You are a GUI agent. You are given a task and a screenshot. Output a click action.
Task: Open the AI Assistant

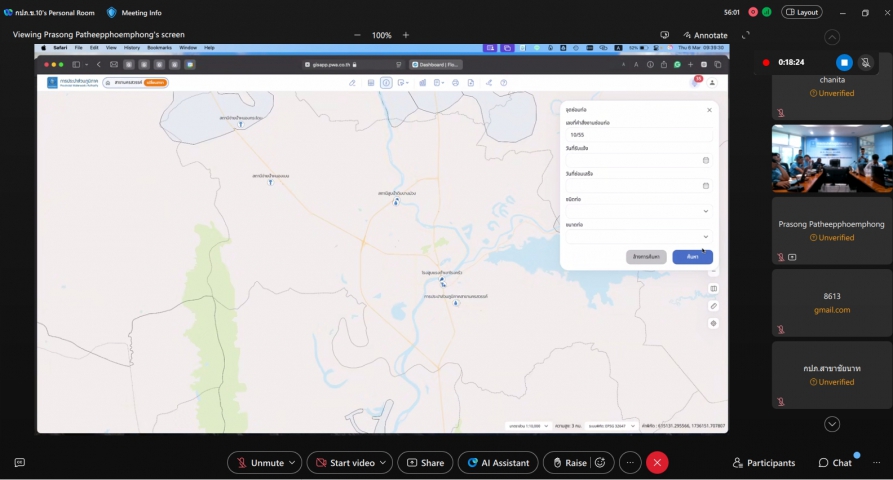tap(498, 462)
